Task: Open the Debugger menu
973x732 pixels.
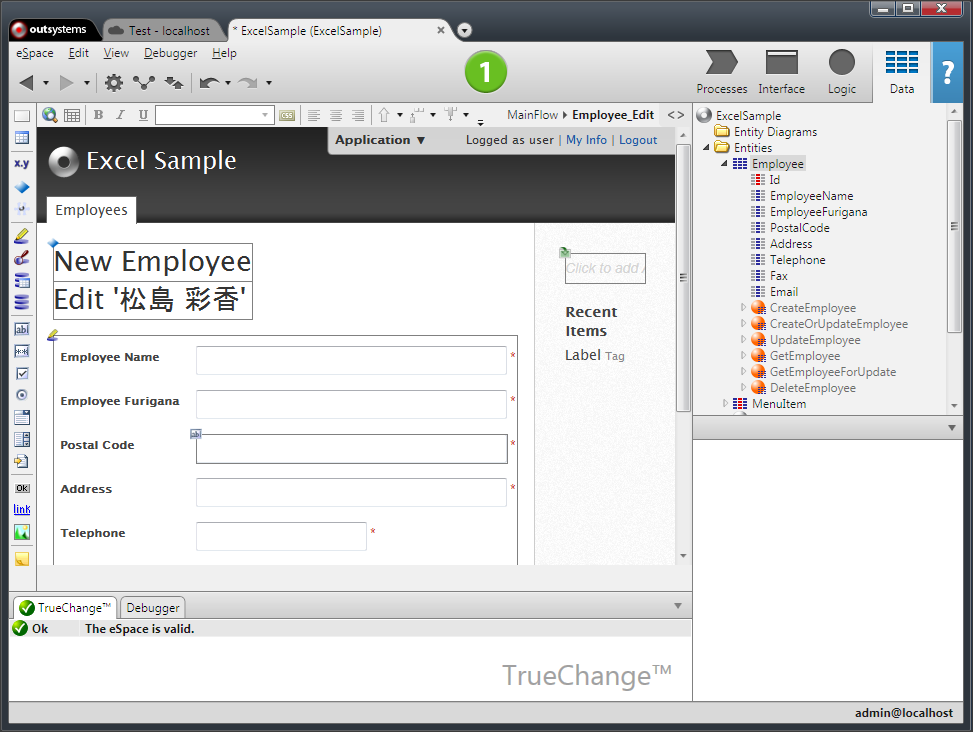Action: (171, 53)
